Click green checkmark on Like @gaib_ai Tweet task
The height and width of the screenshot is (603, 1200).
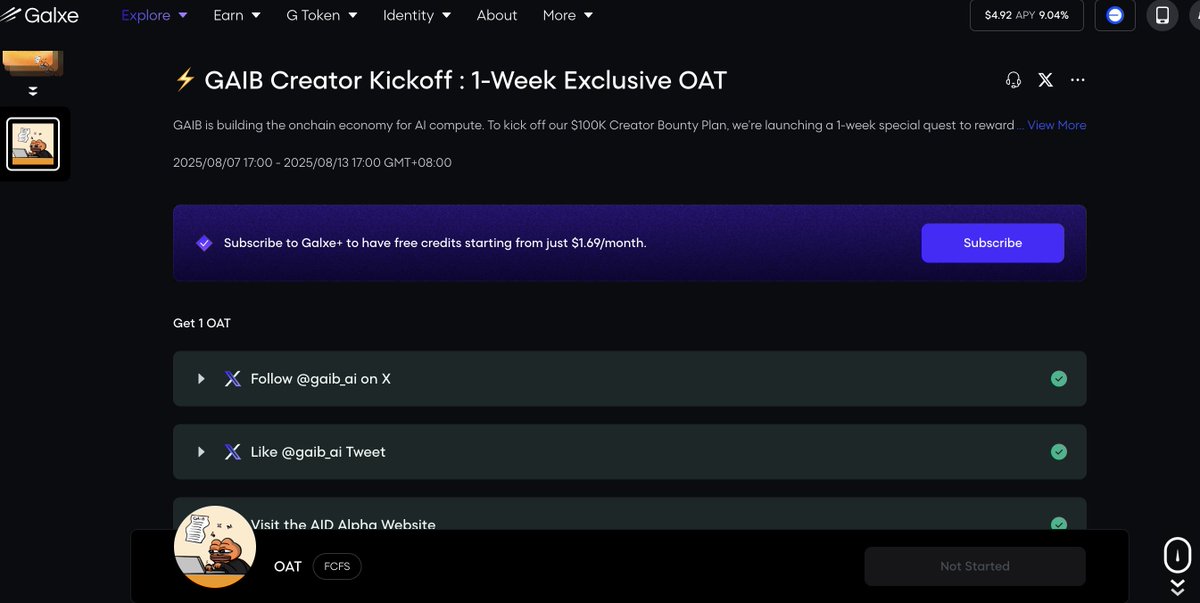point(1059,452)
